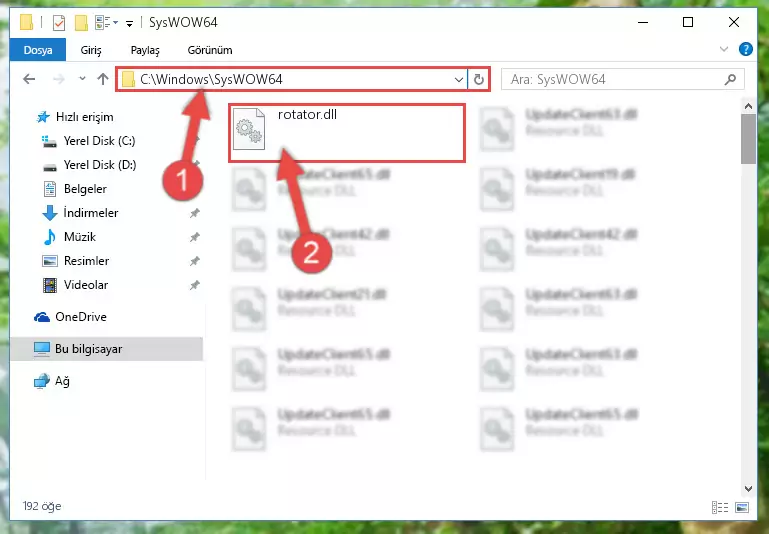Click the pin icon beside İndirmeler
769x534 pixels.
tap(195, 213)
